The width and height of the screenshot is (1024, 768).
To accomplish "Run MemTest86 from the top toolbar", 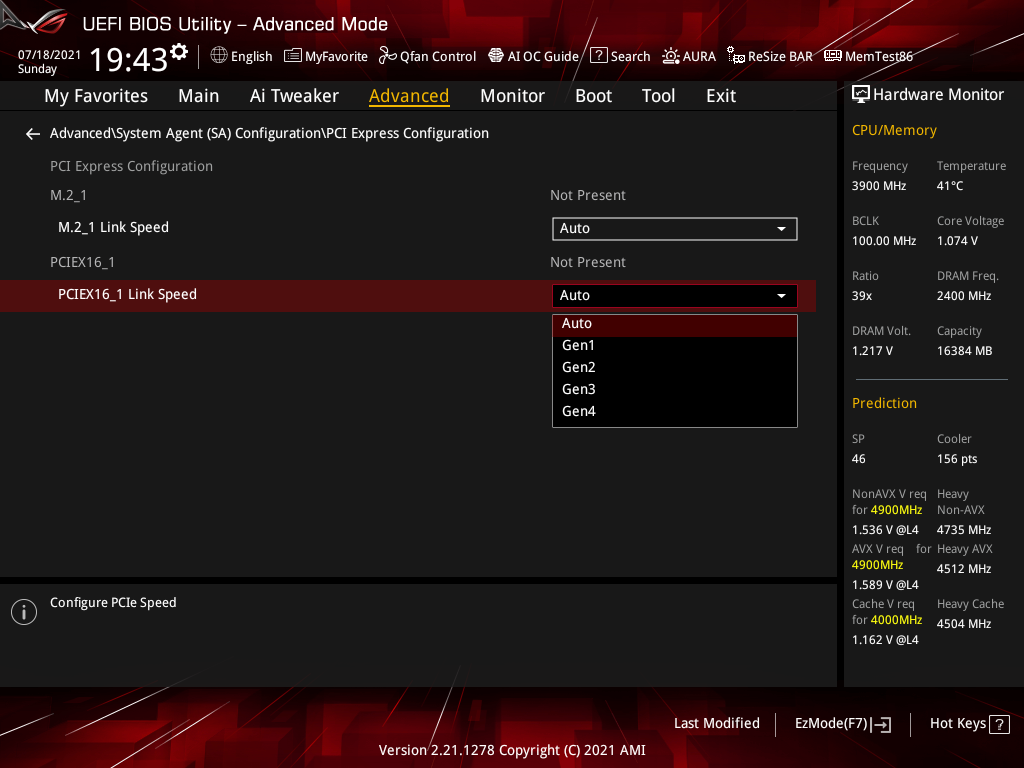I will point(868,56).
